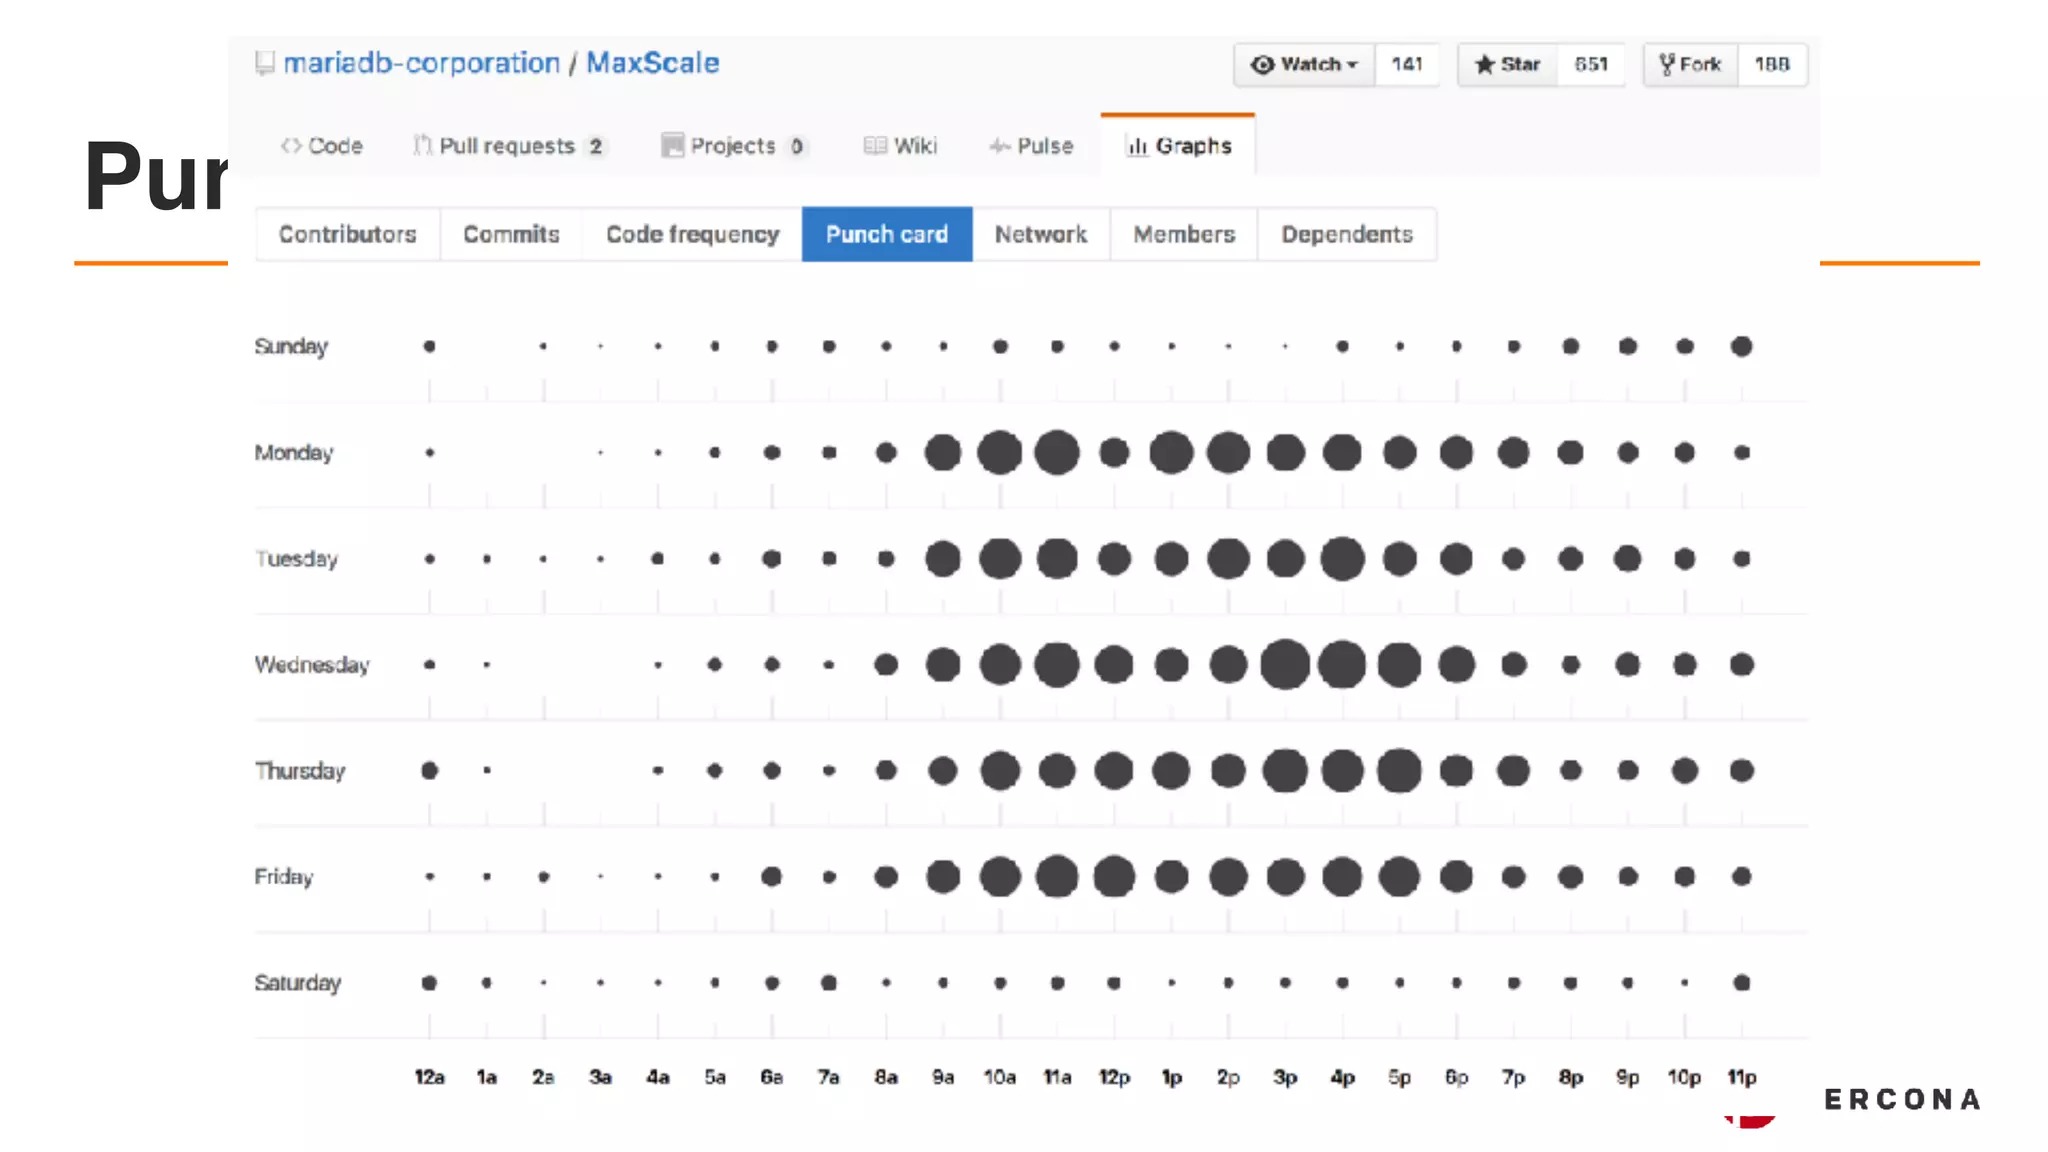The height and width of the screenshot is (1152, 2048).
Task: Show the Code frequency graph
Action: (692, 234)
